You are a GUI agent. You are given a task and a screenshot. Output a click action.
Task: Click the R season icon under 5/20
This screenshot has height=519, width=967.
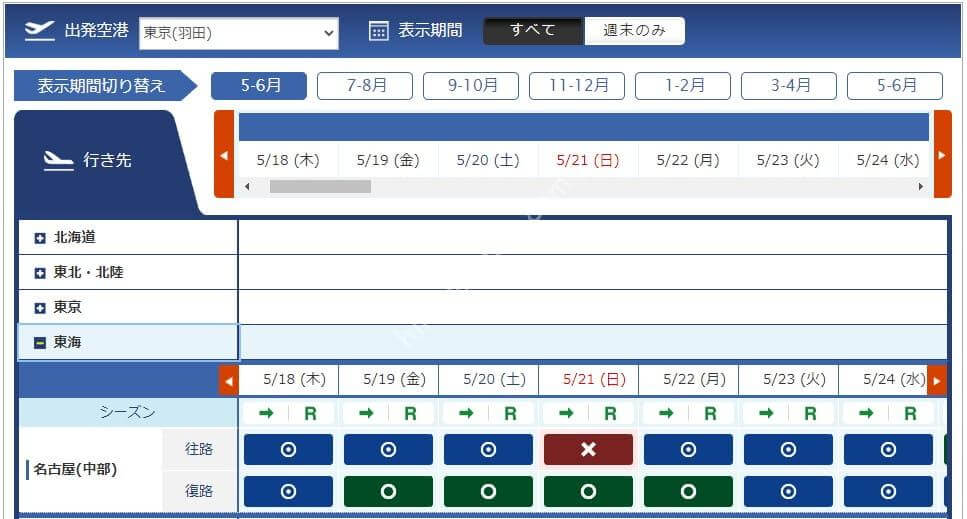(x=510, y=414)
